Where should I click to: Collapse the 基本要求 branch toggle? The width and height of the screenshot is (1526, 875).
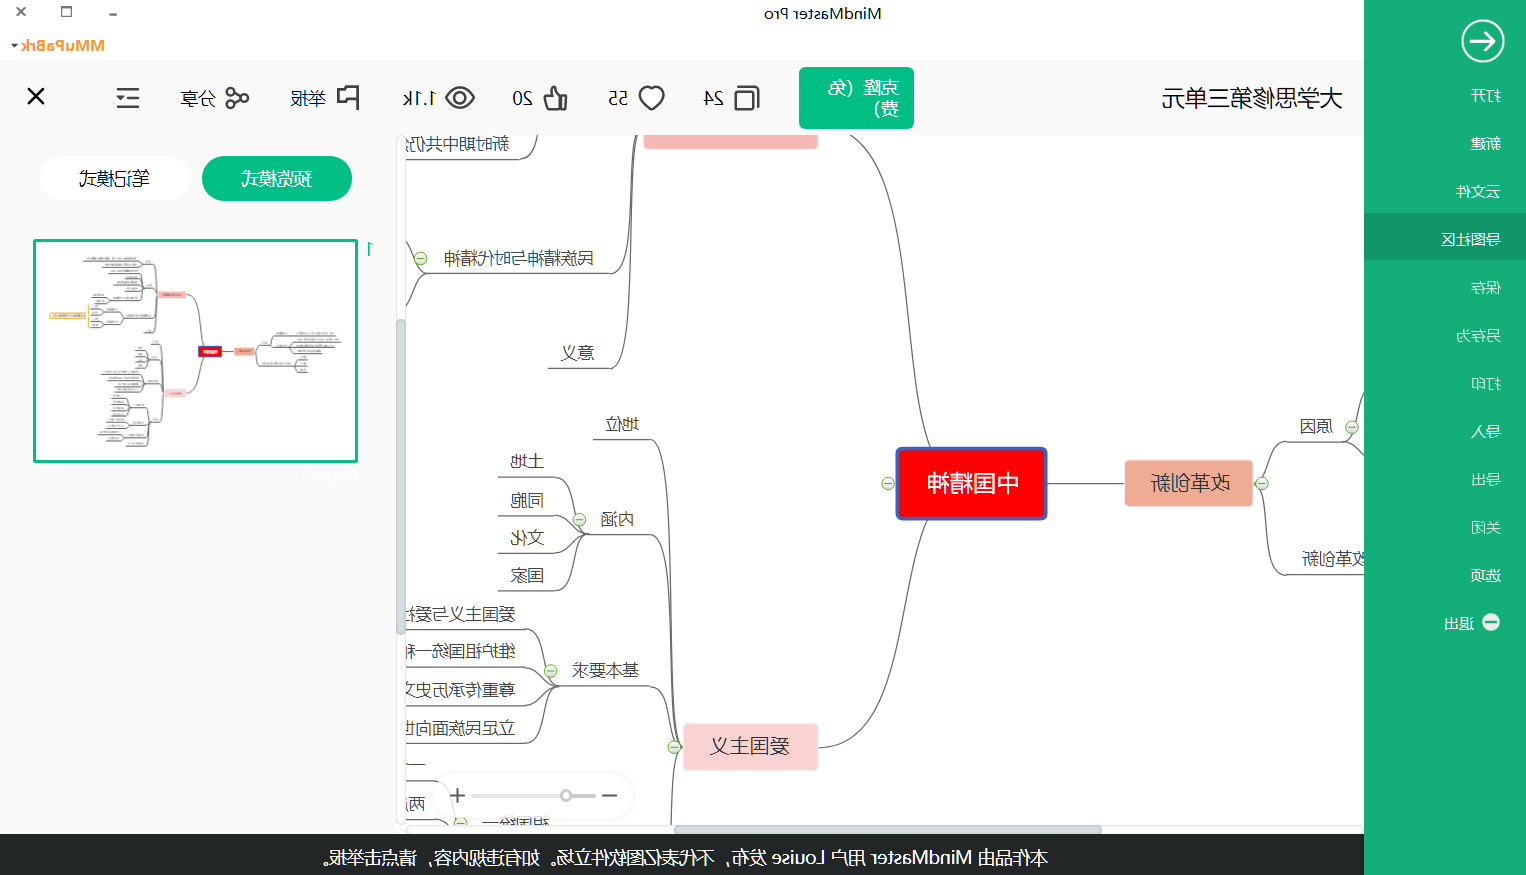pos(551,671)
